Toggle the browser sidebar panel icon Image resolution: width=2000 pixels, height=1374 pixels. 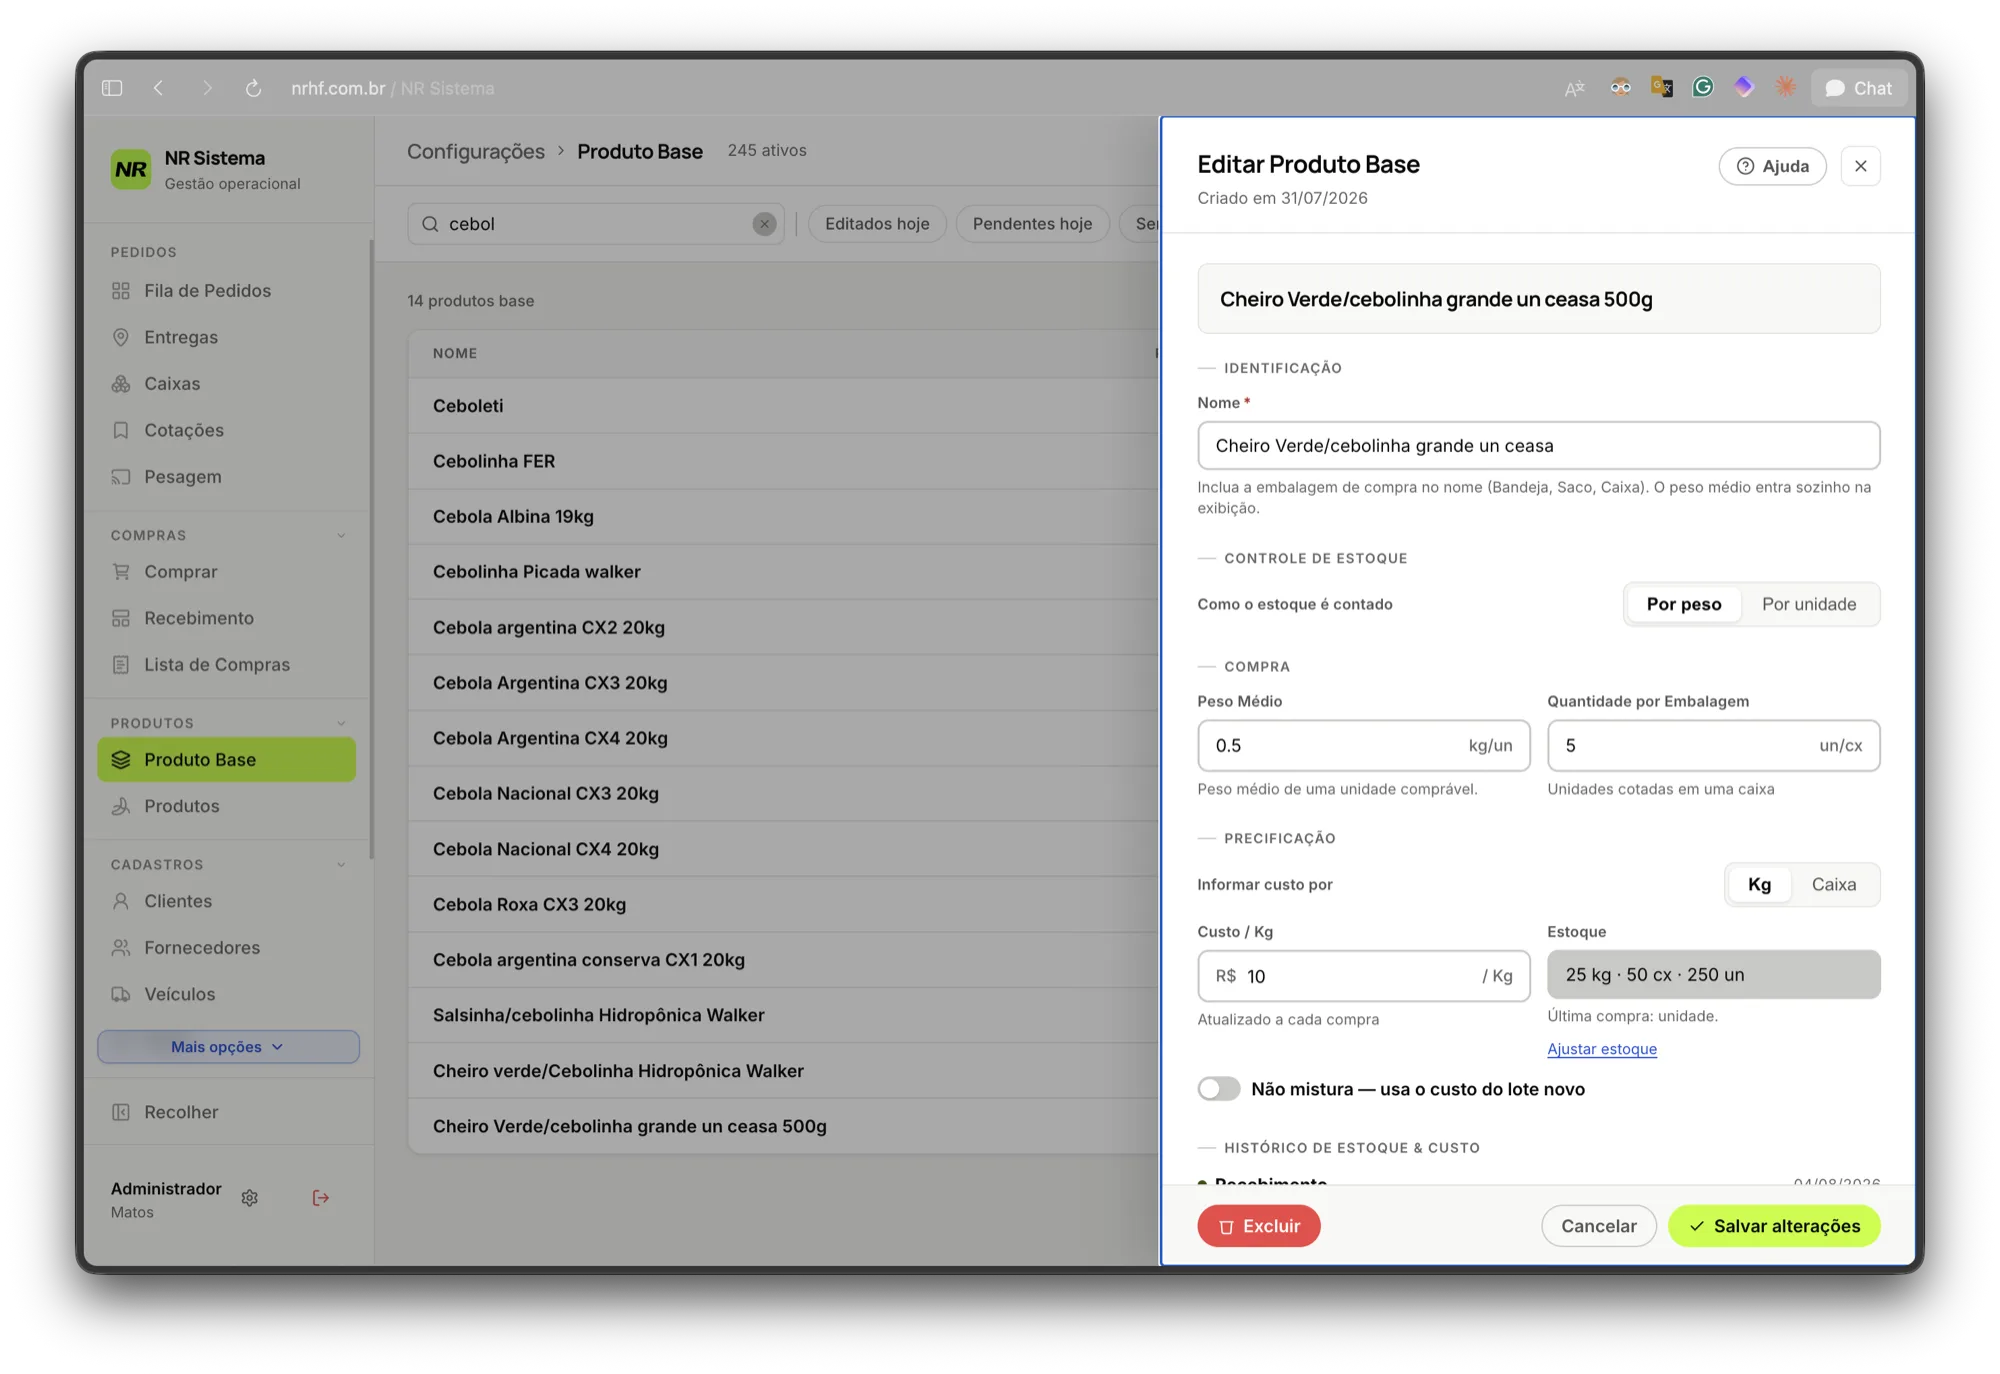coord(112,88)
